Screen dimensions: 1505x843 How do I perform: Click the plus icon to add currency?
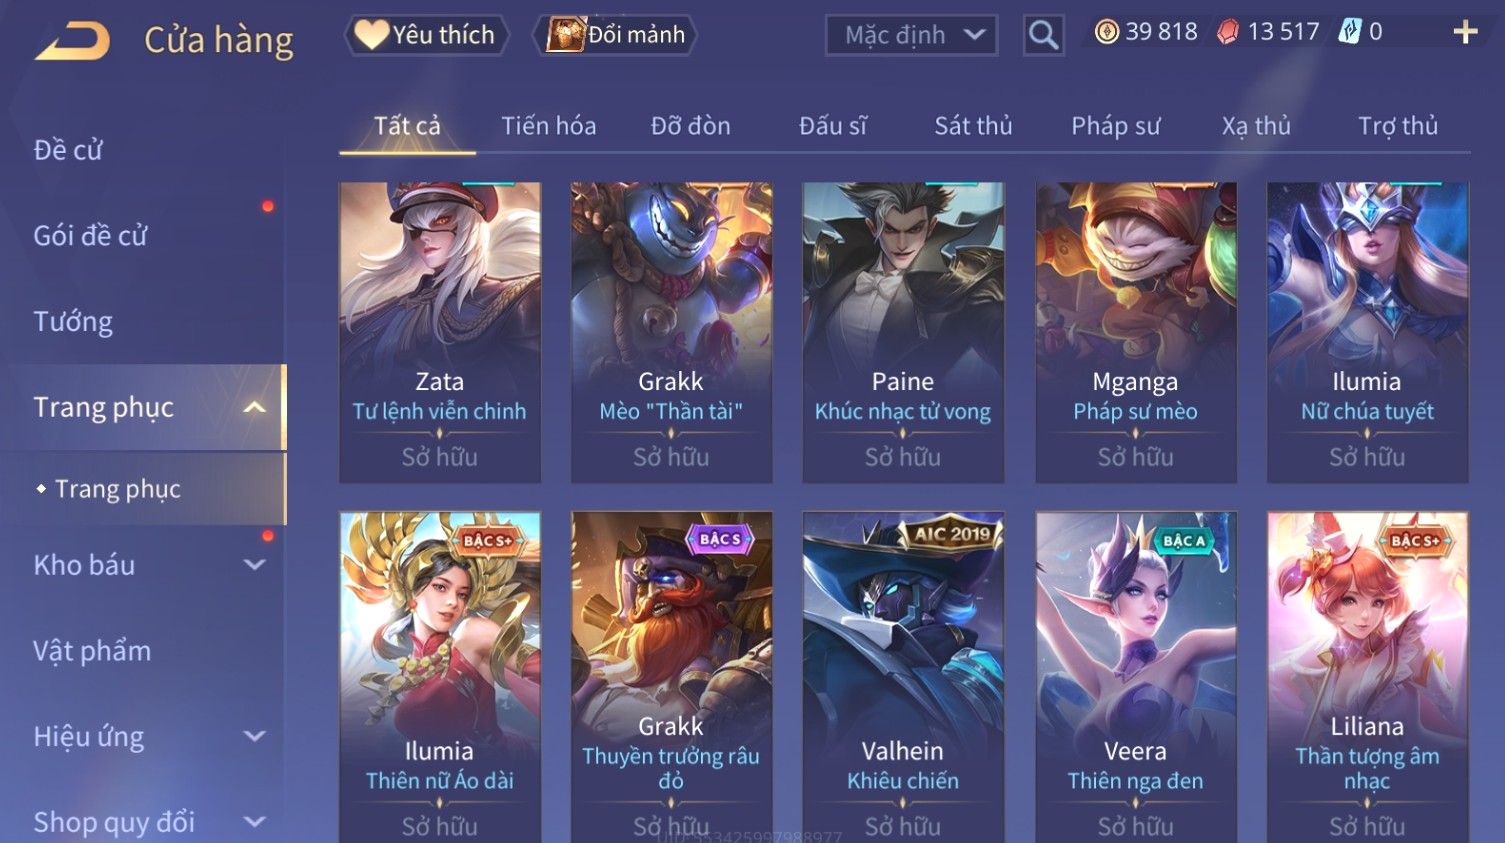pyautogui.click(x=1465, y=32)
